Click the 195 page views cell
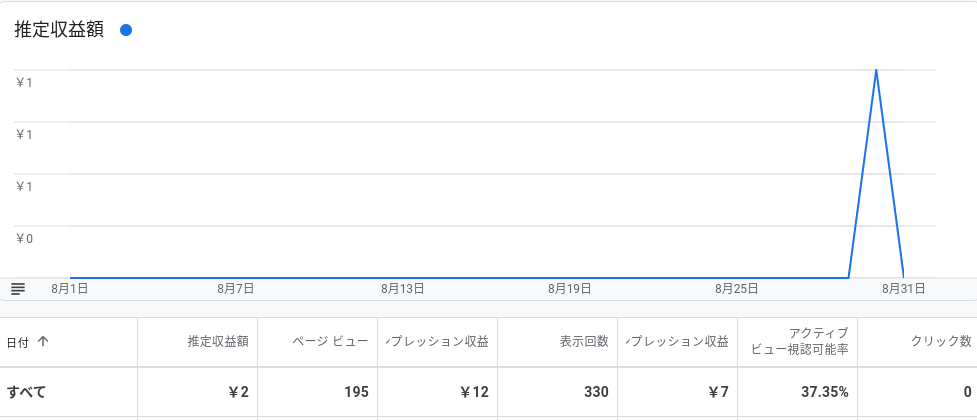Viewport: 977px width, 420px height. pos(356,392)
